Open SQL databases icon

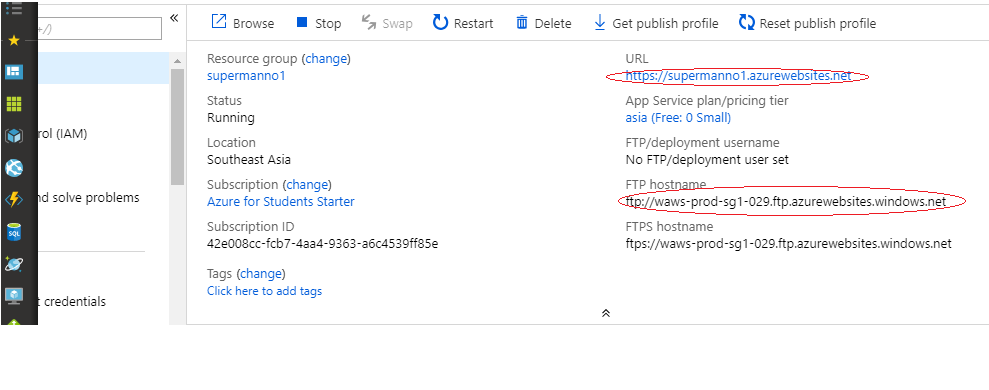(14, 232)
